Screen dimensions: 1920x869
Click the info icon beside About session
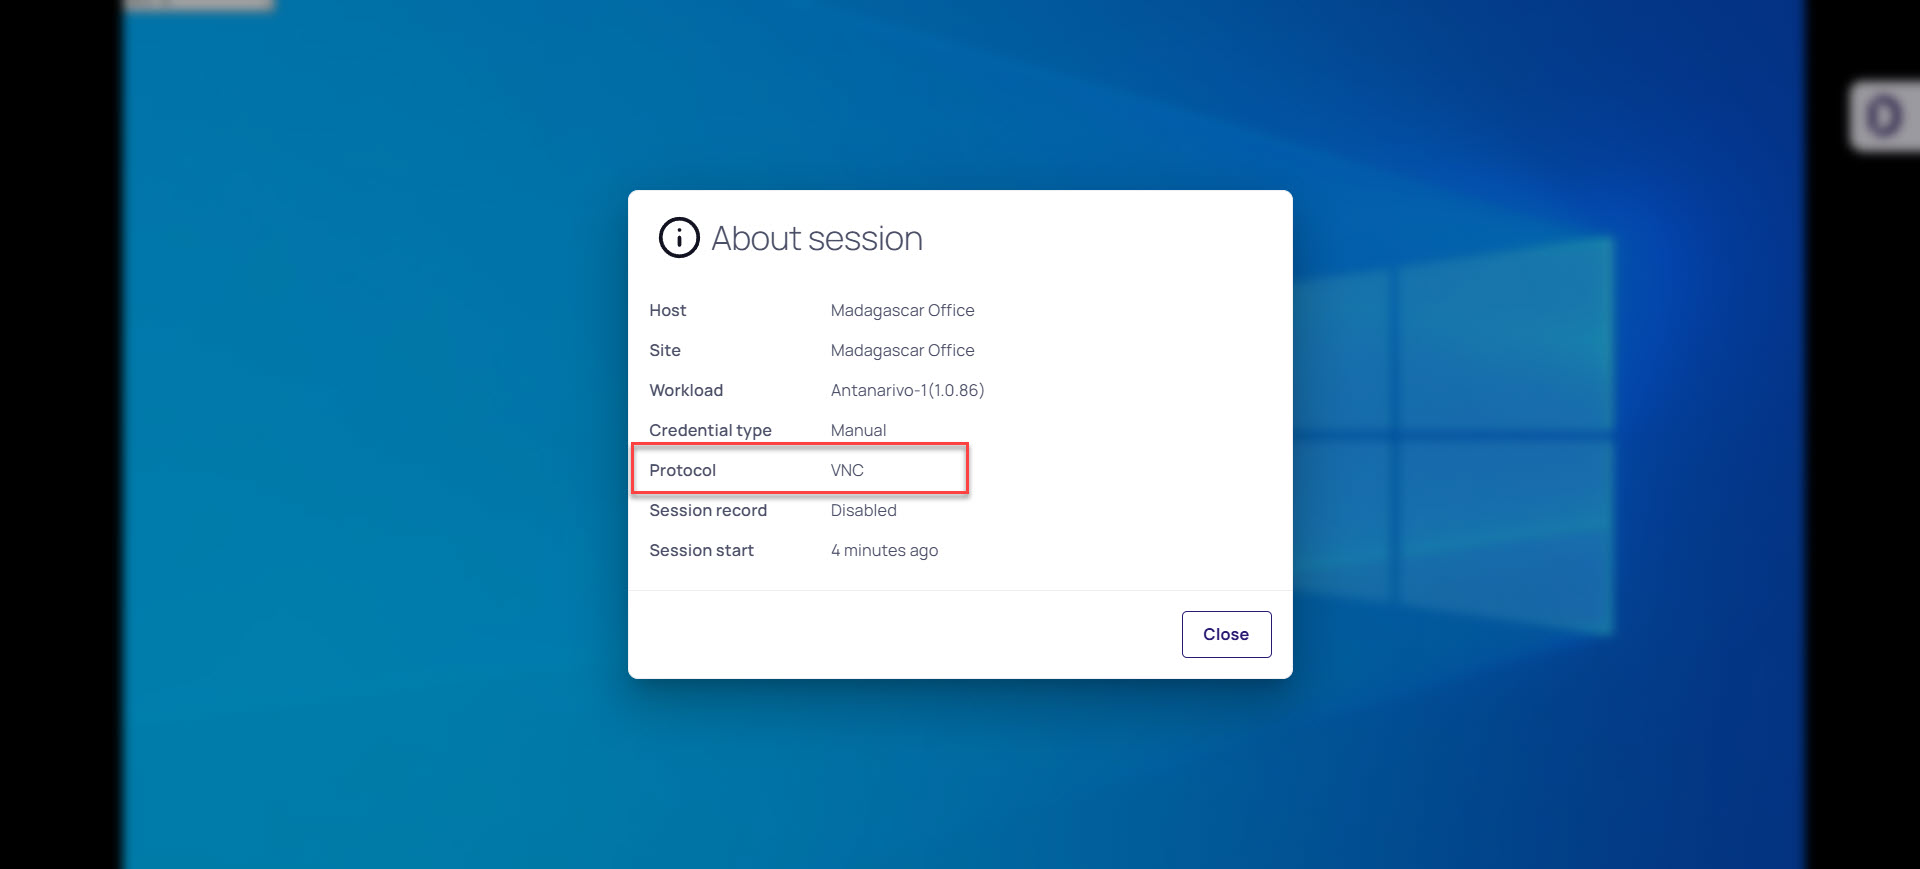click(x=679, y=238)
